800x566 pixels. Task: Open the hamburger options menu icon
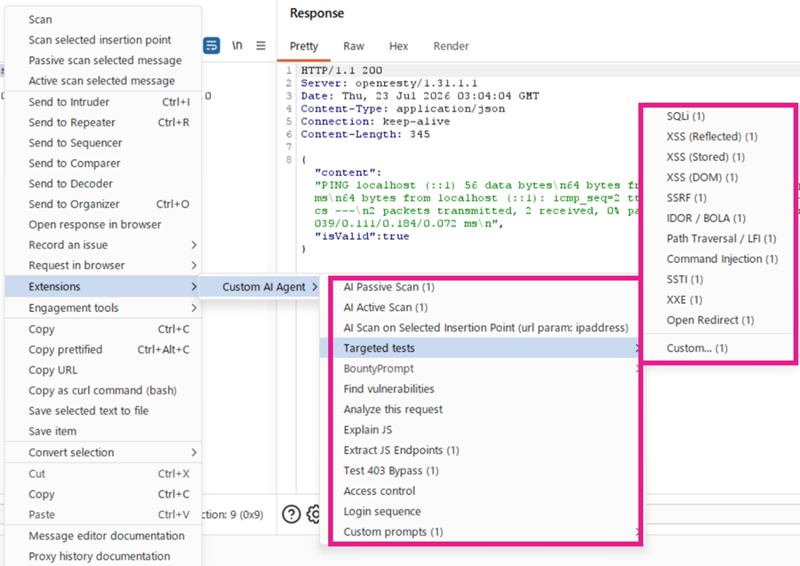261,45
